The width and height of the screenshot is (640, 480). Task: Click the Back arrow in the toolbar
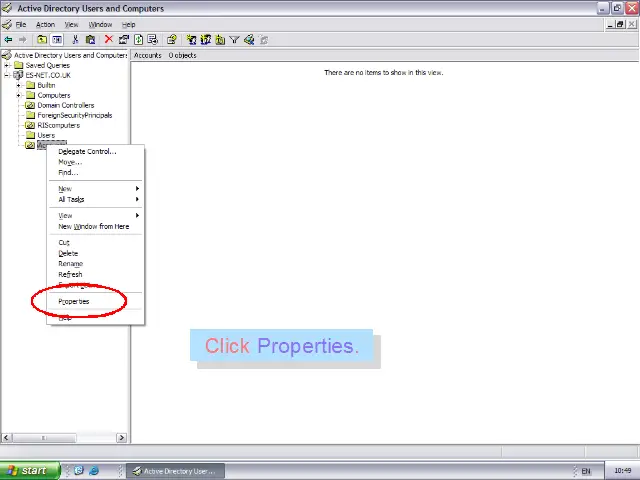click(x=8, y=40)
